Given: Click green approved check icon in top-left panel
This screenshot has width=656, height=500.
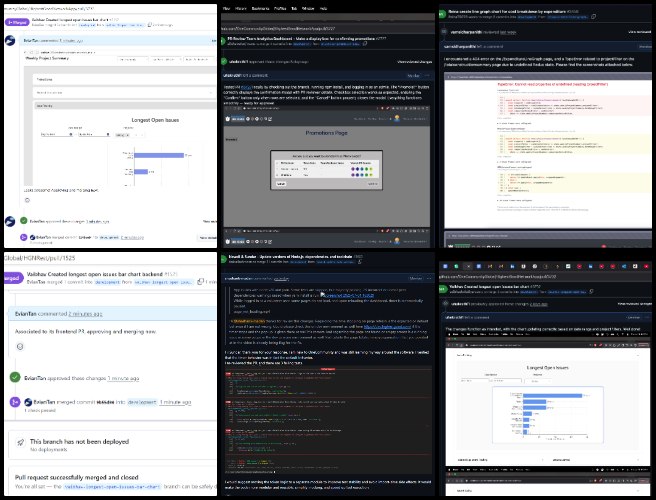Looking at the screenshot, I should pos(24,221).
